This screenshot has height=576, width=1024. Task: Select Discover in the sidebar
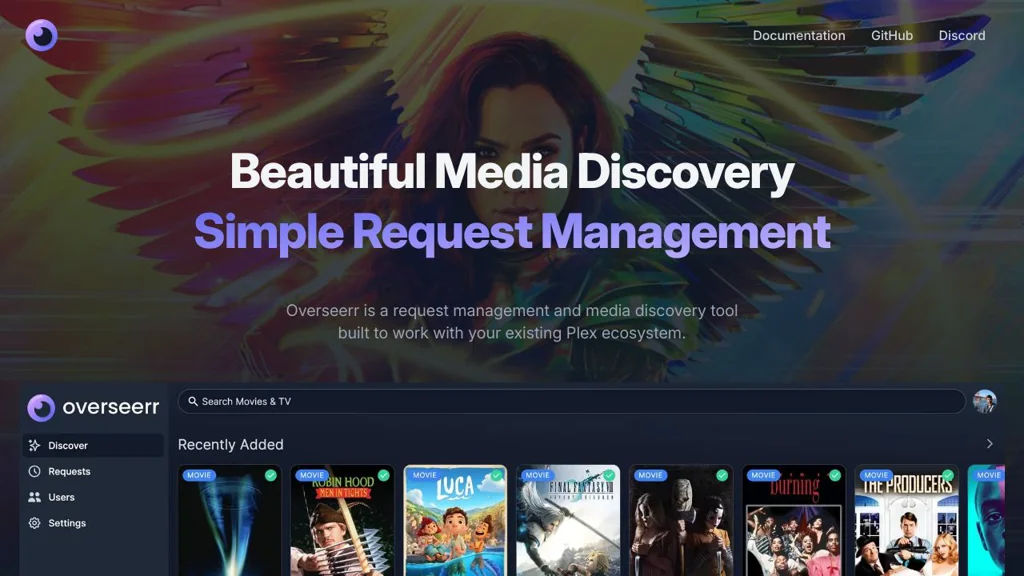coord(92,445)
